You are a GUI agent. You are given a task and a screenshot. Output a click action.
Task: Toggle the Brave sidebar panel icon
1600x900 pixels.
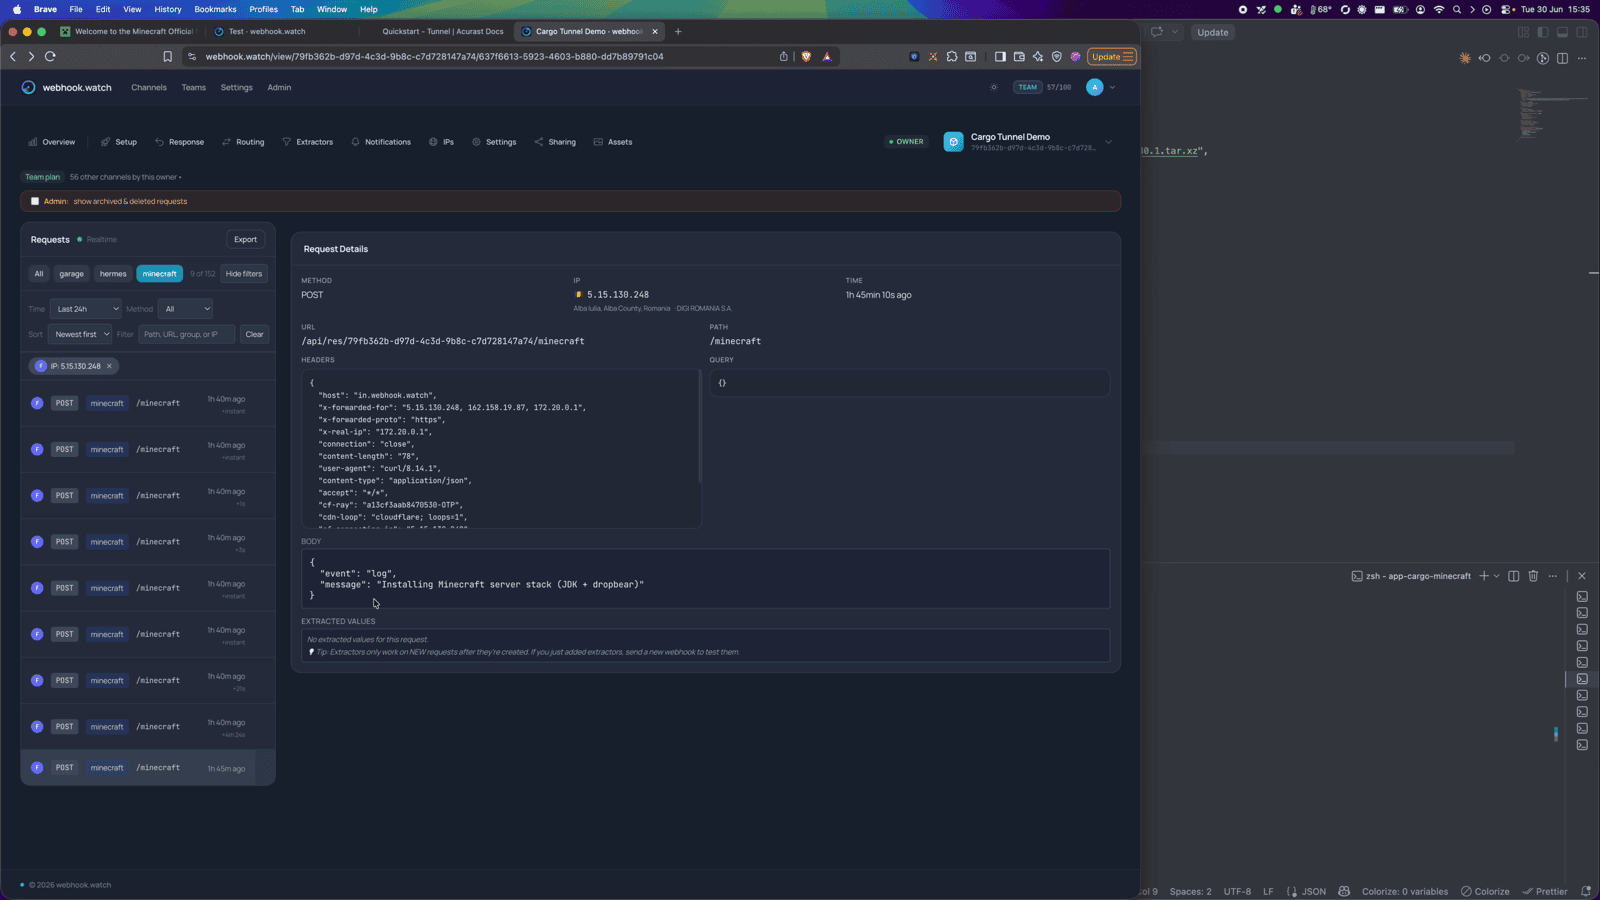click(x=1000, y=57)
